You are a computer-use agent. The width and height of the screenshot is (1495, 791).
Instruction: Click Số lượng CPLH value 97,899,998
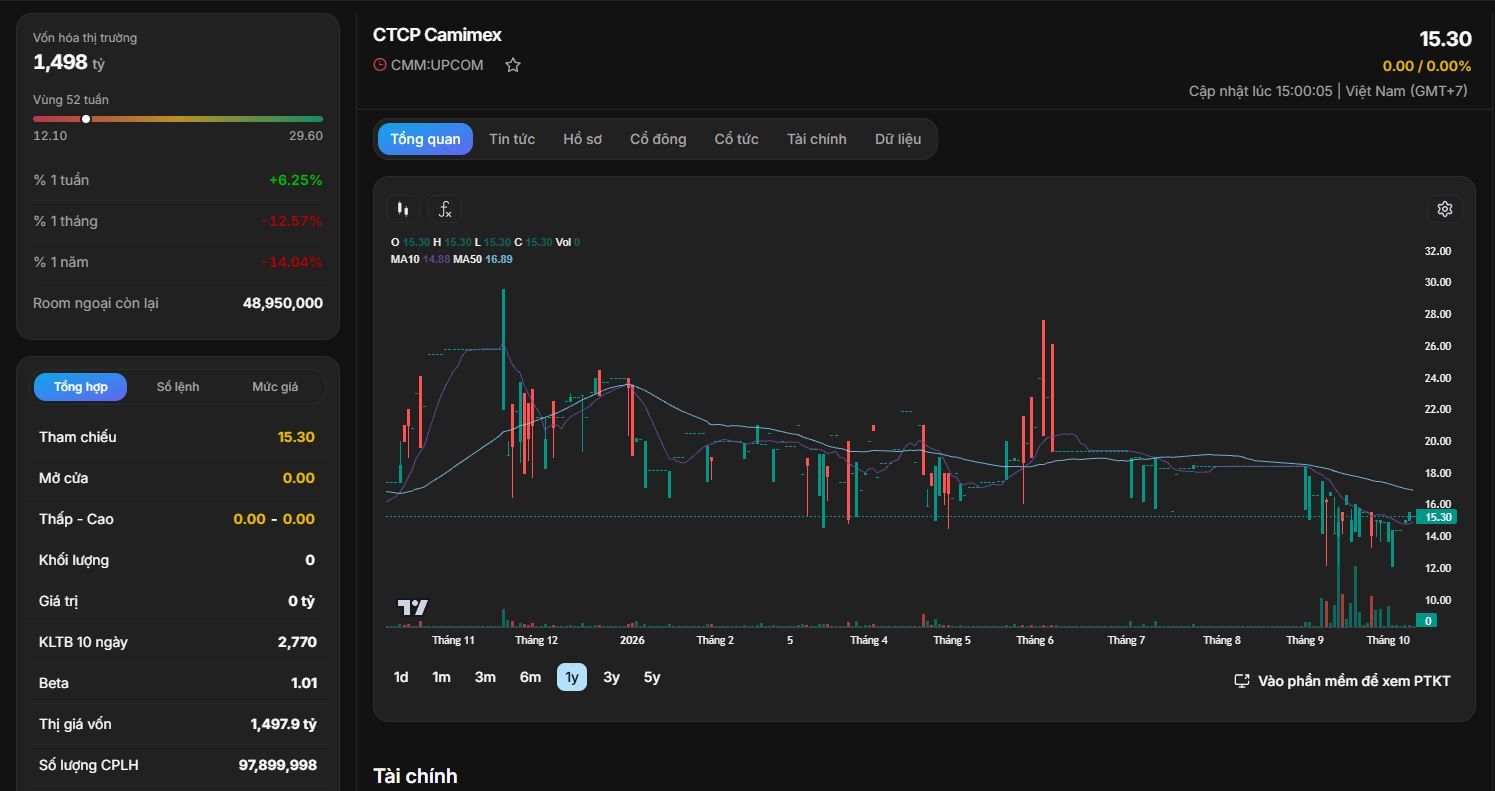278,765
